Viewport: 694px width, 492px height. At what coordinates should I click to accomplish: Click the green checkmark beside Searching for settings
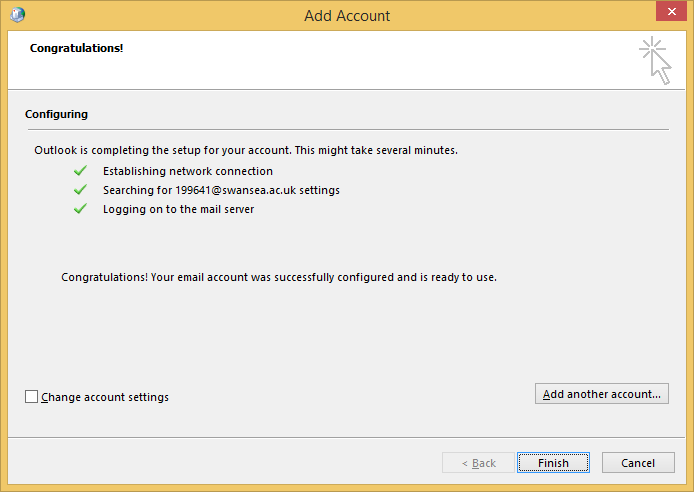click(x=80, y=190)
